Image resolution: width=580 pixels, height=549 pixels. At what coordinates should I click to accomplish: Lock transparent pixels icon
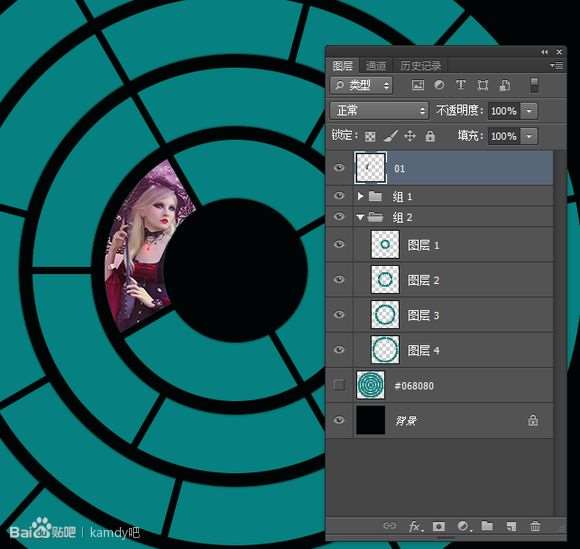pos(370,137)
